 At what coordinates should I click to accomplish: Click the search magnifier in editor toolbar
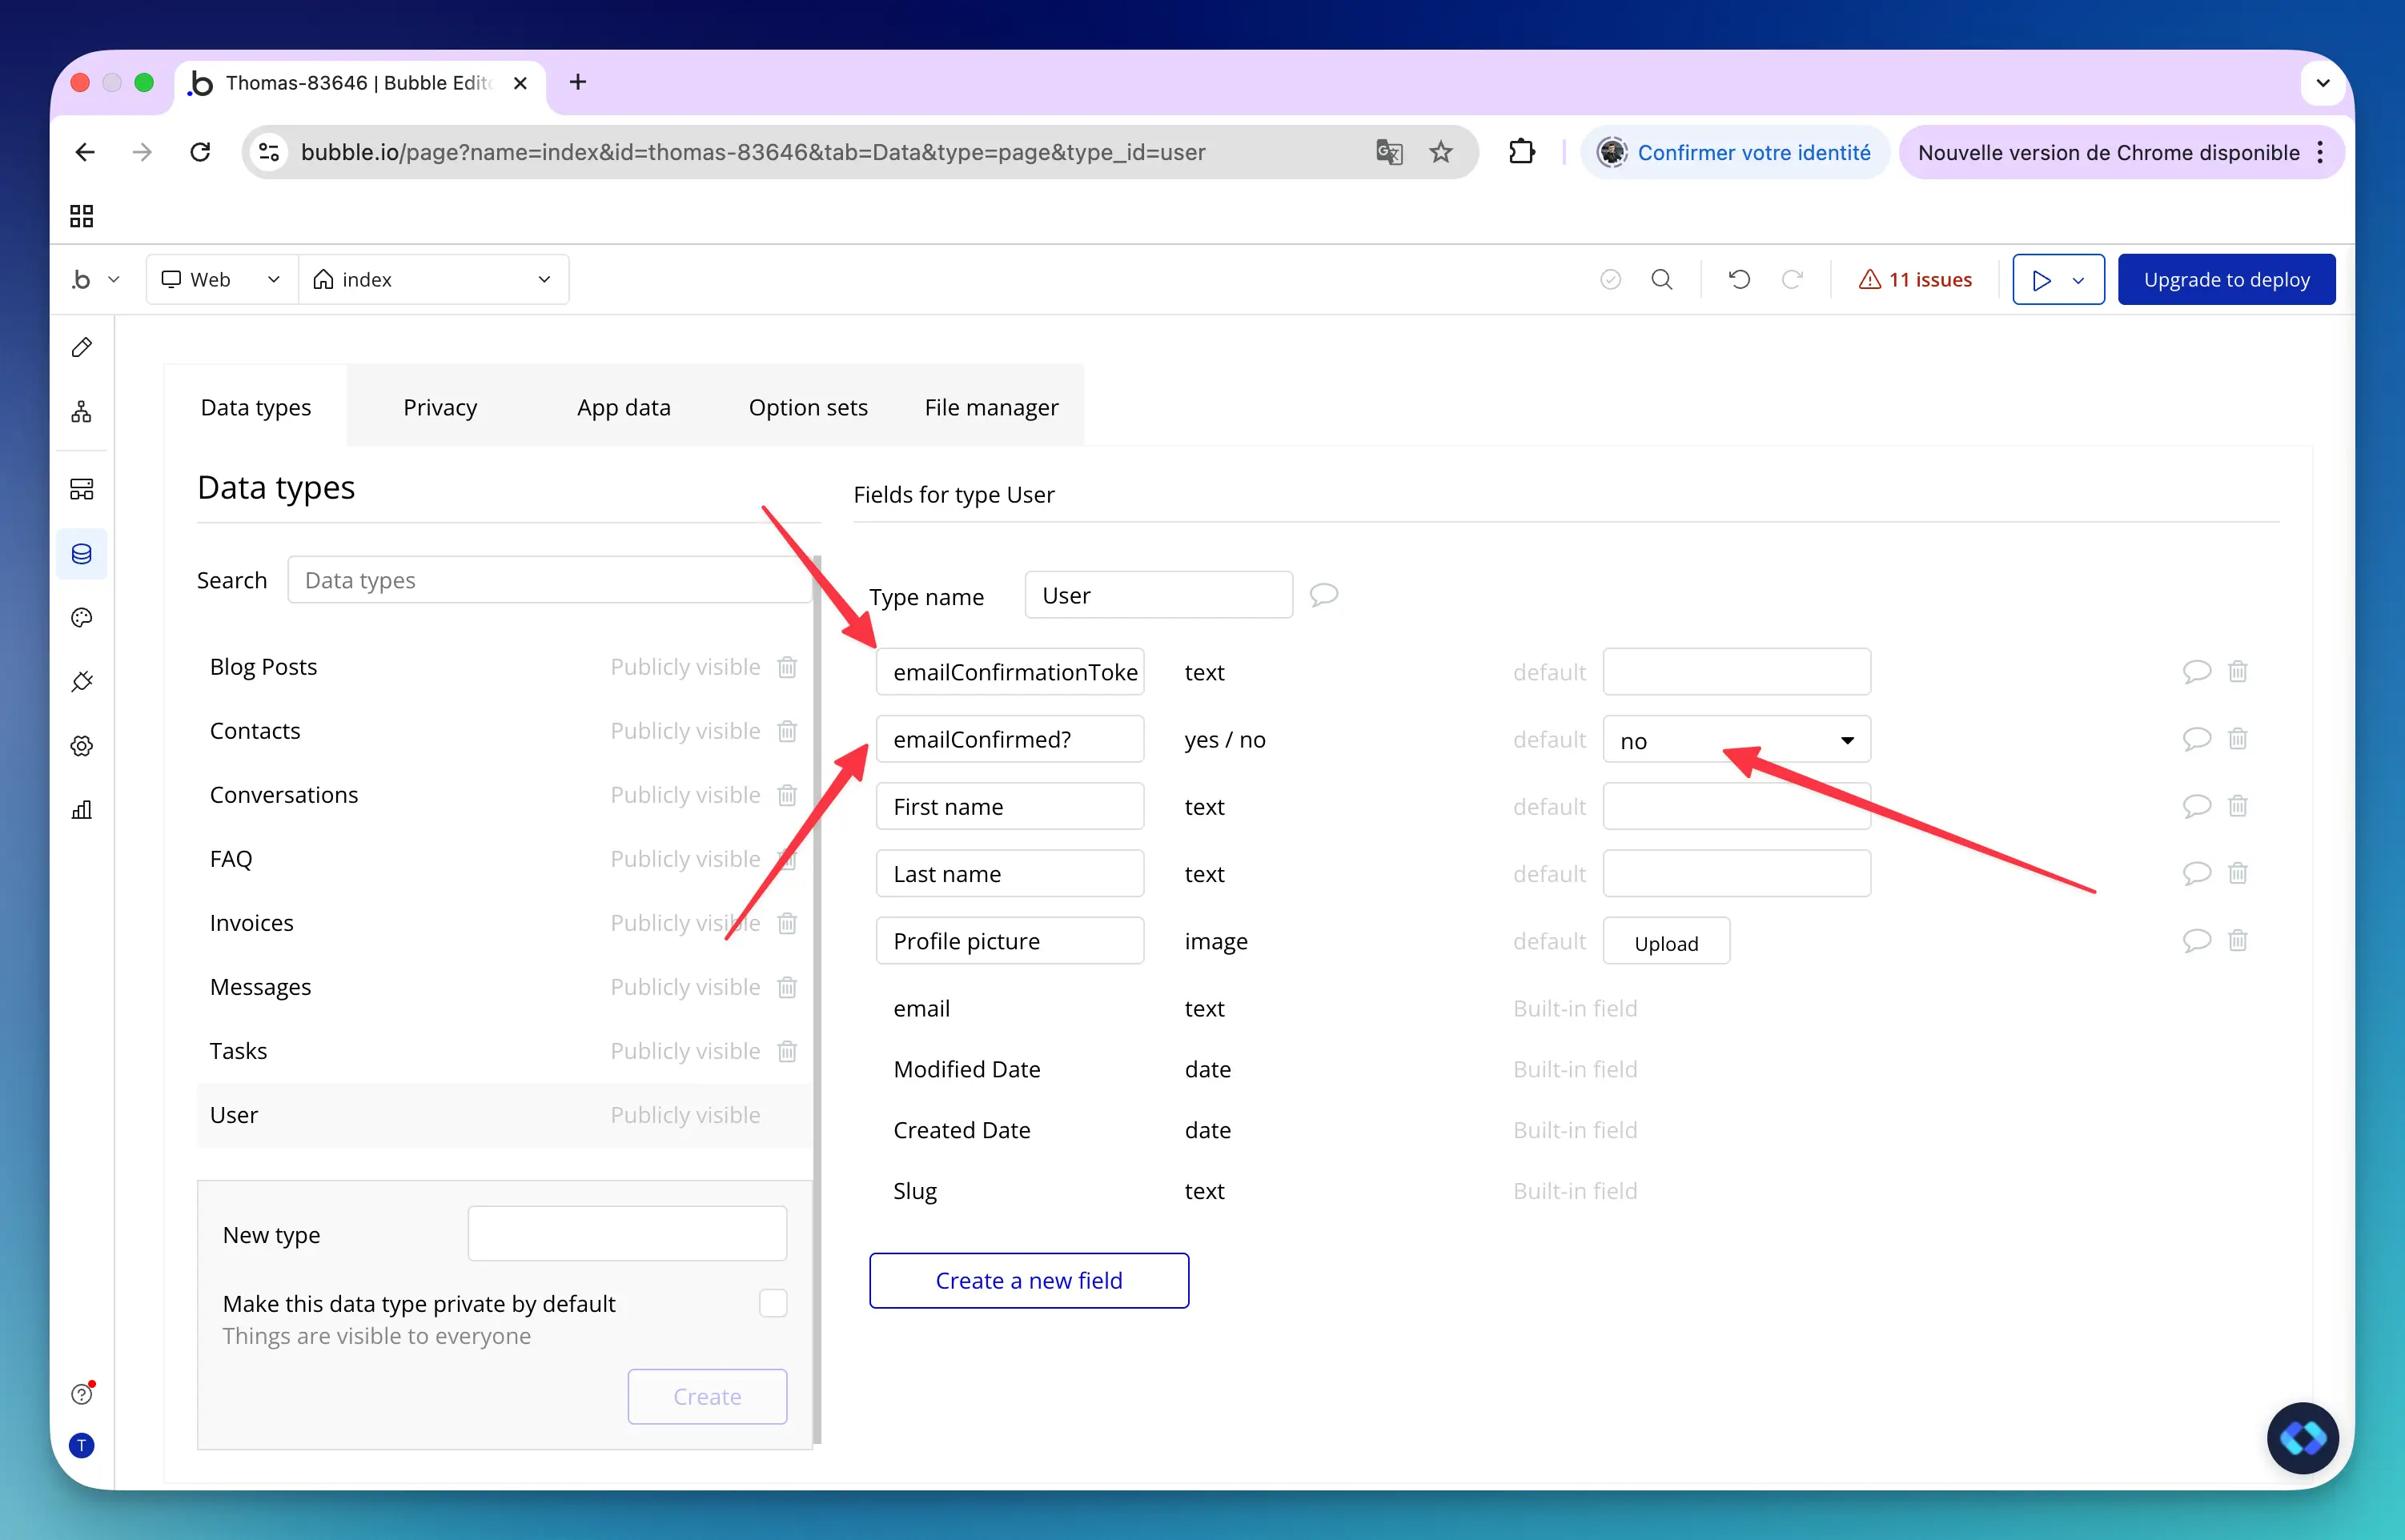[x=1661, y=279]
